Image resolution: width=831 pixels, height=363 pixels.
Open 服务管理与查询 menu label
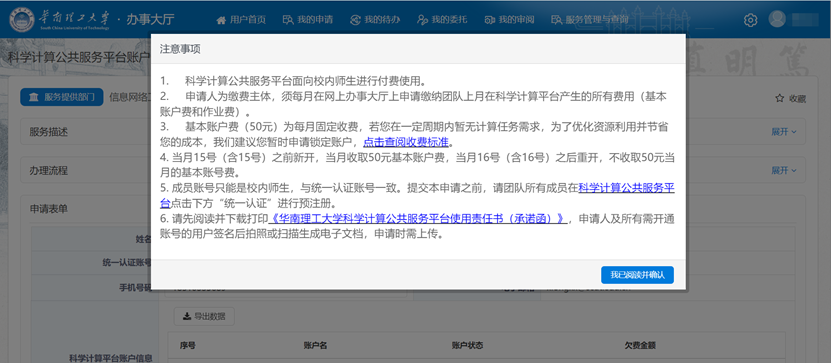click(597, 20)
